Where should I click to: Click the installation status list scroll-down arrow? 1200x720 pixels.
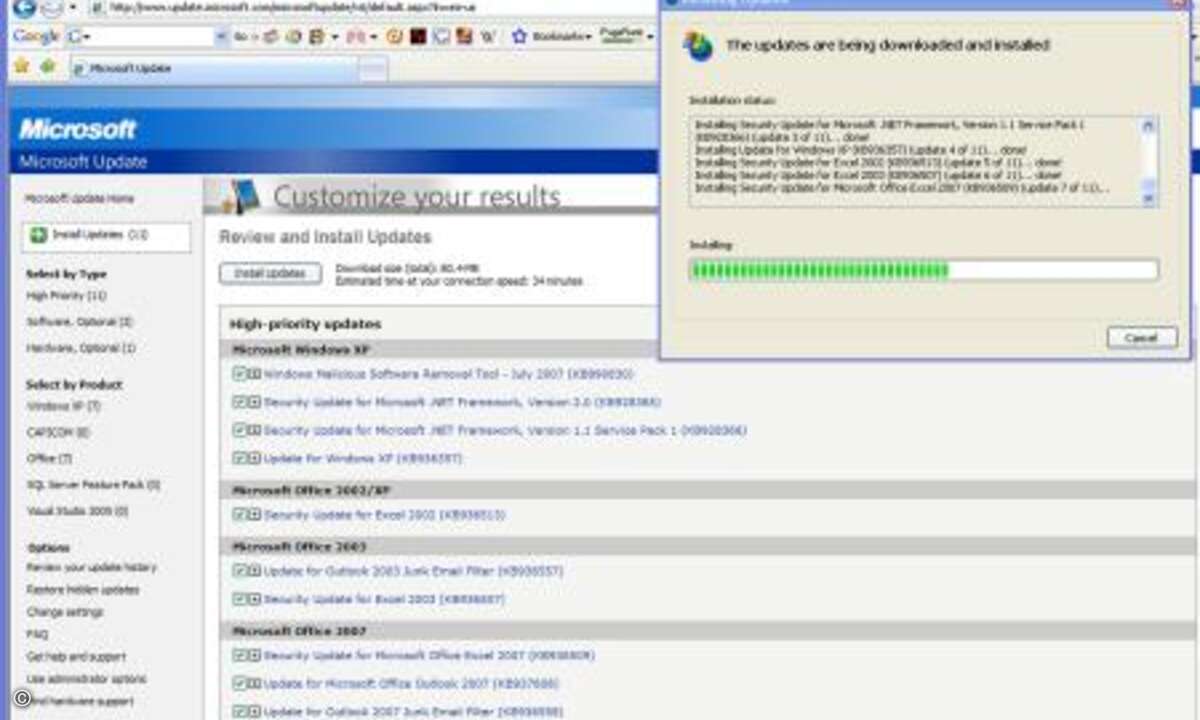[1148, 198]
